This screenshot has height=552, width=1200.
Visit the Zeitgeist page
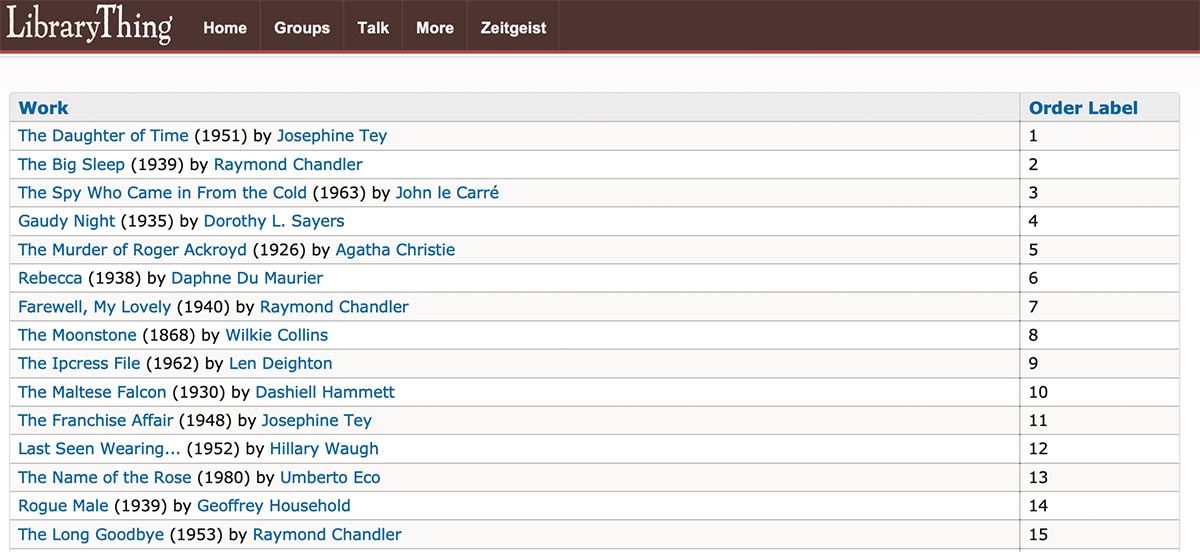[x=513, y=28]
